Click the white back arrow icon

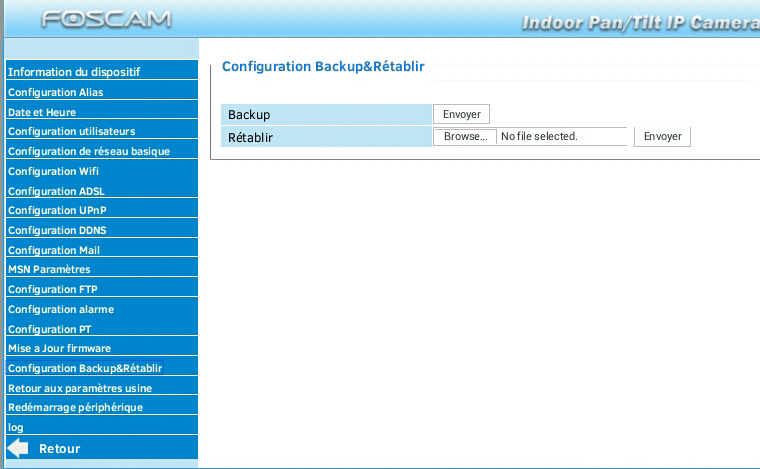(x=18, y=448)
